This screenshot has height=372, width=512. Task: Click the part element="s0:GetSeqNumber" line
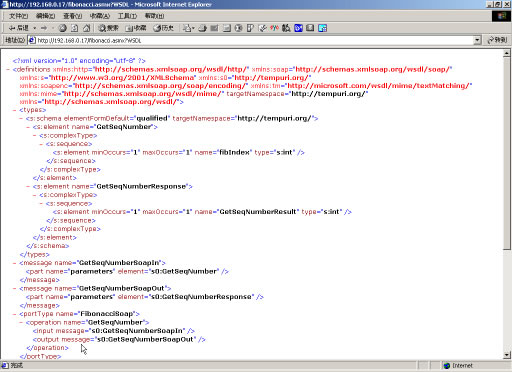pyautogui.click(x=127, y=271)
